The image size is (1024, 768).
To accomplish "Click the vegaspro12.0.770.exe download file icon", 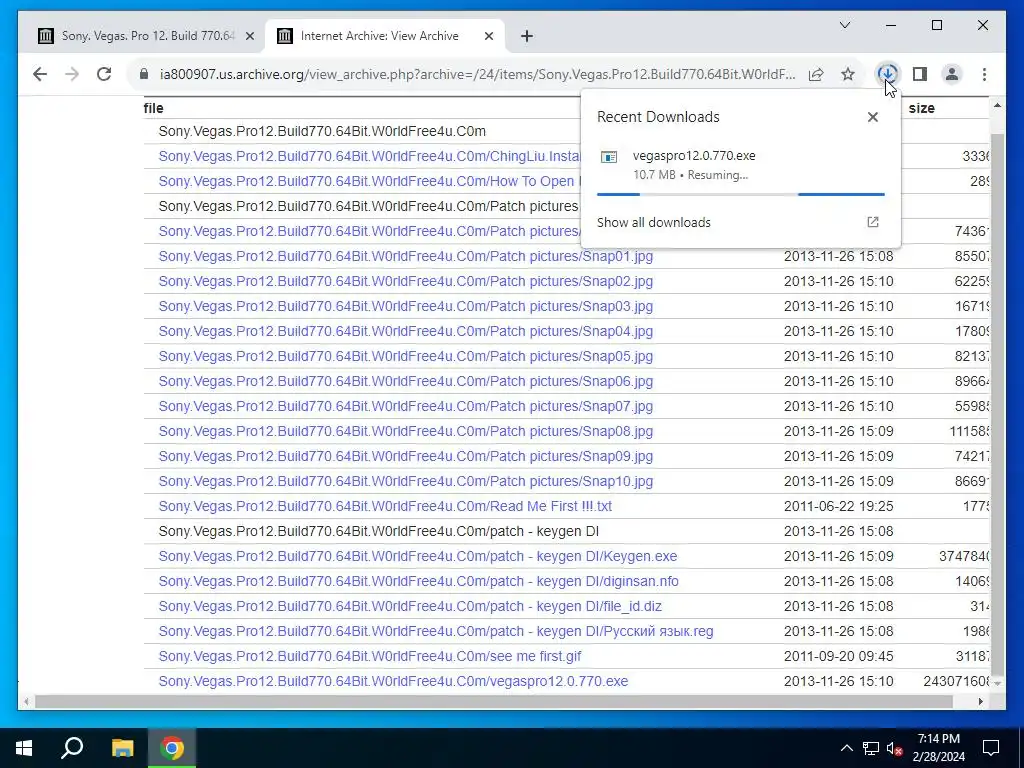I will [x=609, y=157].
